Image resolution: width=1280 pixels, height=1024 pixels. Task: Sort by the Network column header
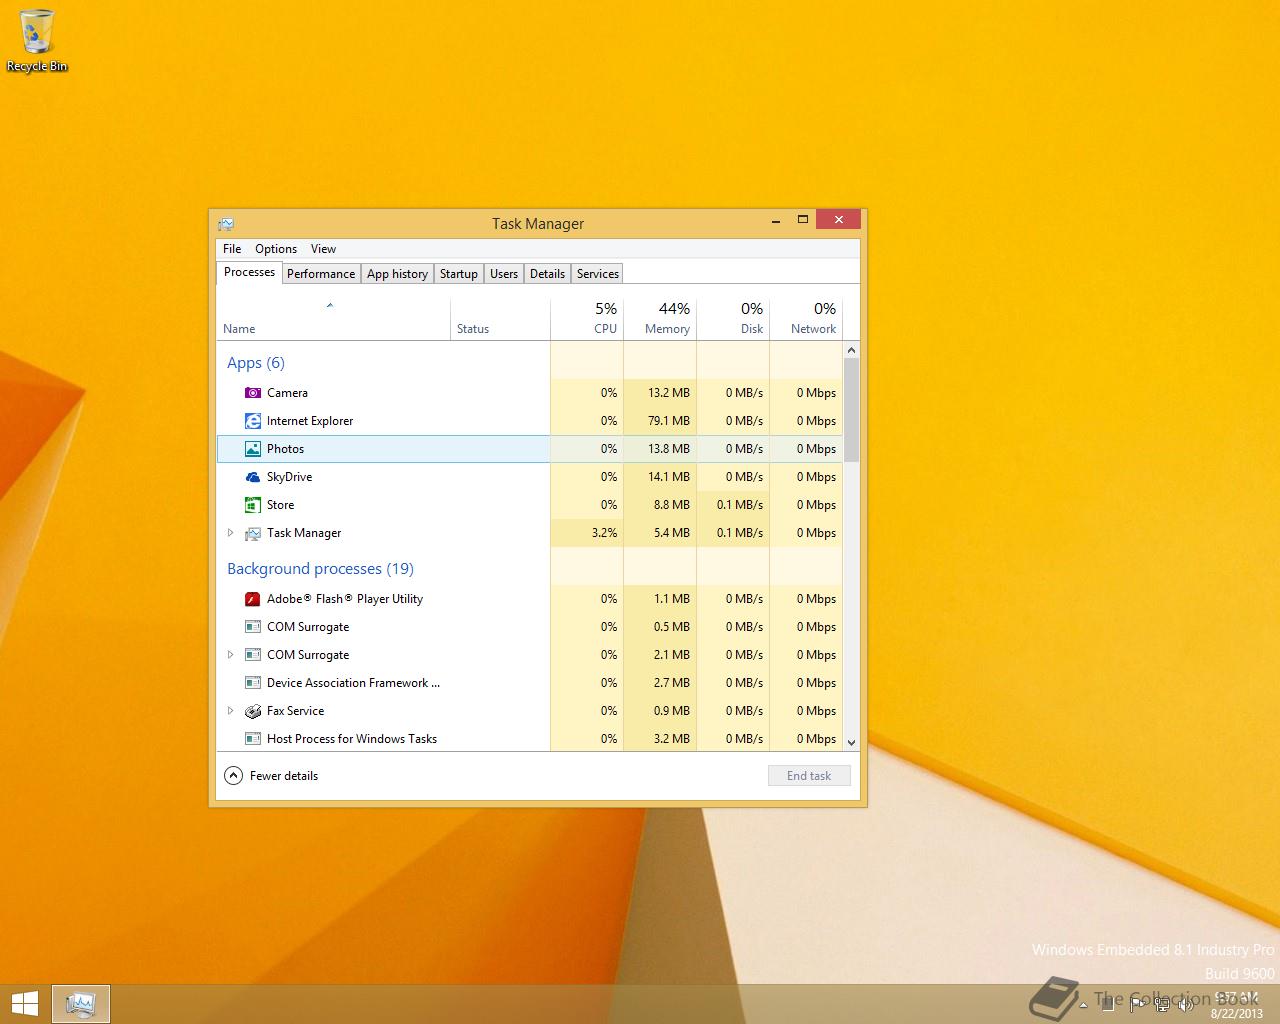(806, 317)
